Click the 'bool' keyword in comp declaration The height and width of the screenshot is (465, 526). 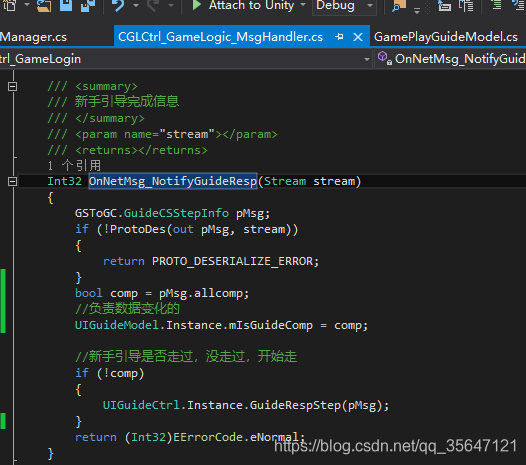click(x=89, y=293)
